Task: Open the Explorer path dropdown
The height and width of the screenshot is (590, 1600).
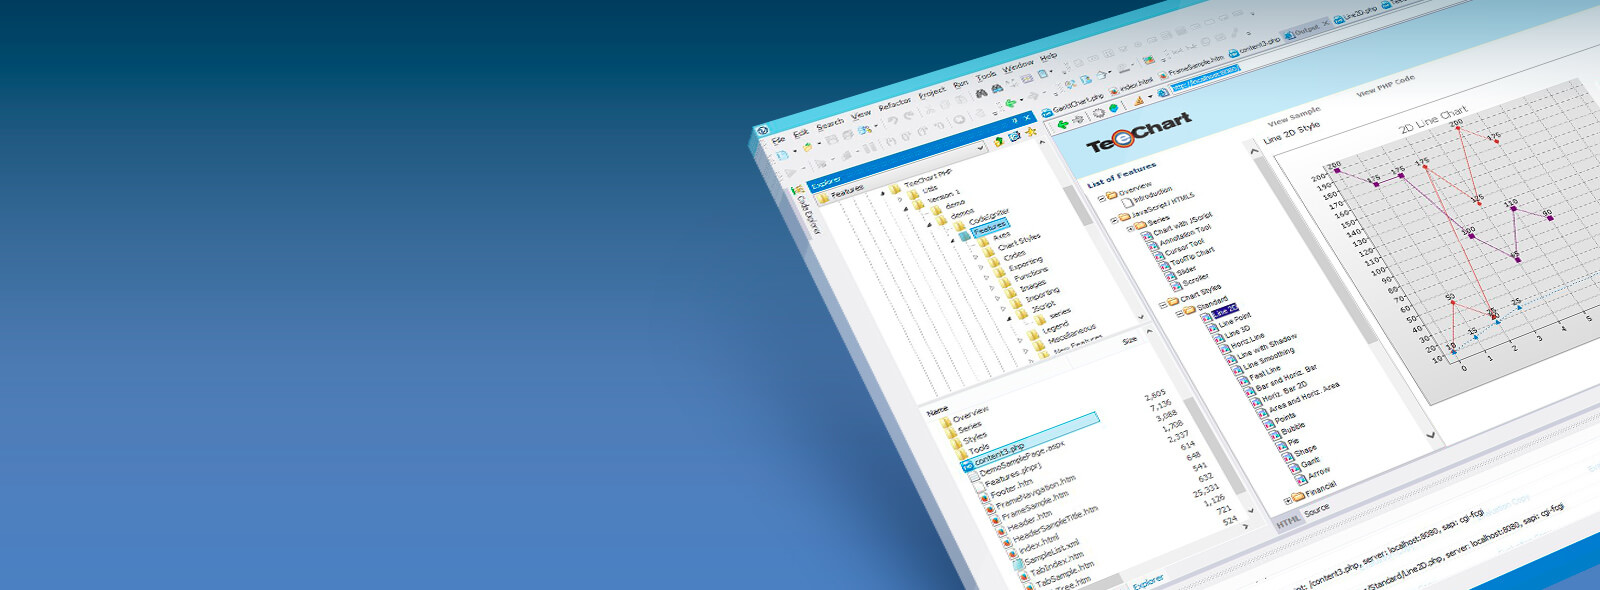Action: pyautogui.click(x=981, y=147)
